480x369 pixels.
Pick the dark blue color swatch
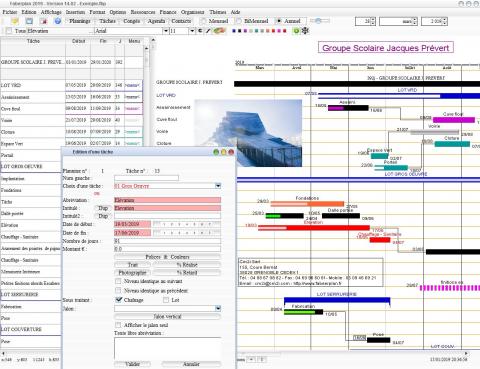[x=234, y=31]
